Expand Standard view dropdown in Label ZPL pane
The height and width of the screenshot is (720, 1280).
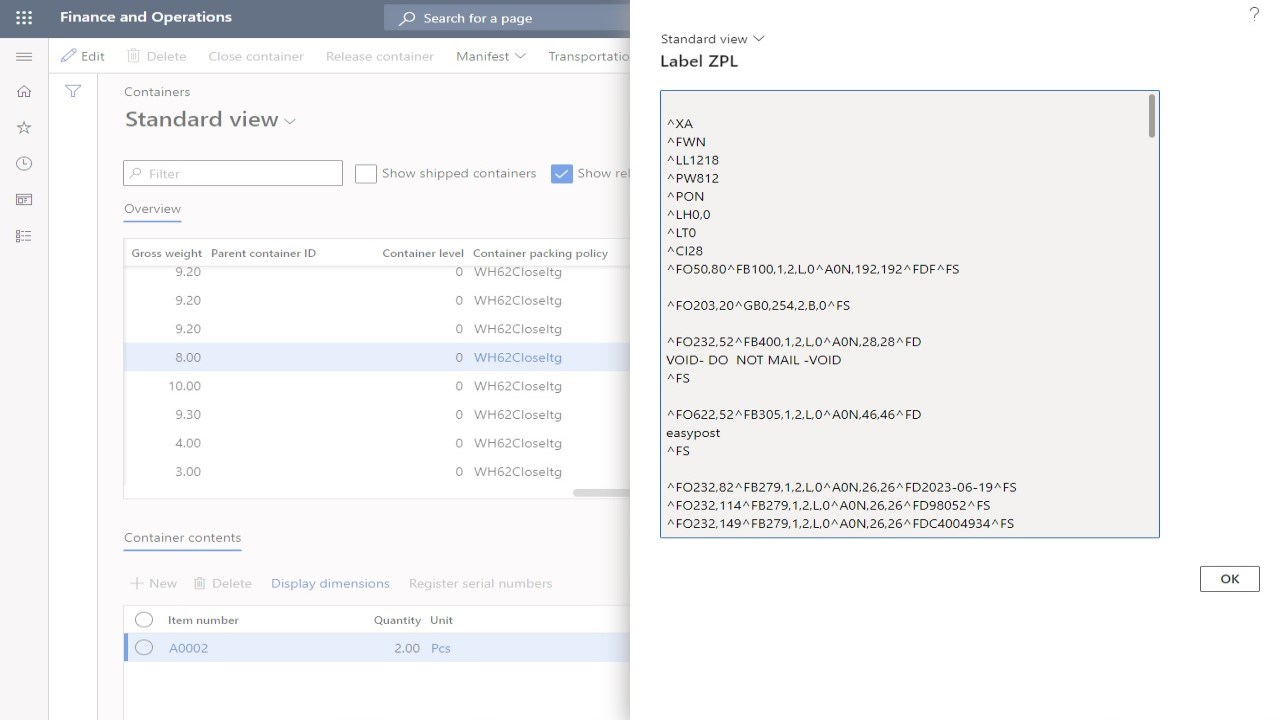[712, 38]
